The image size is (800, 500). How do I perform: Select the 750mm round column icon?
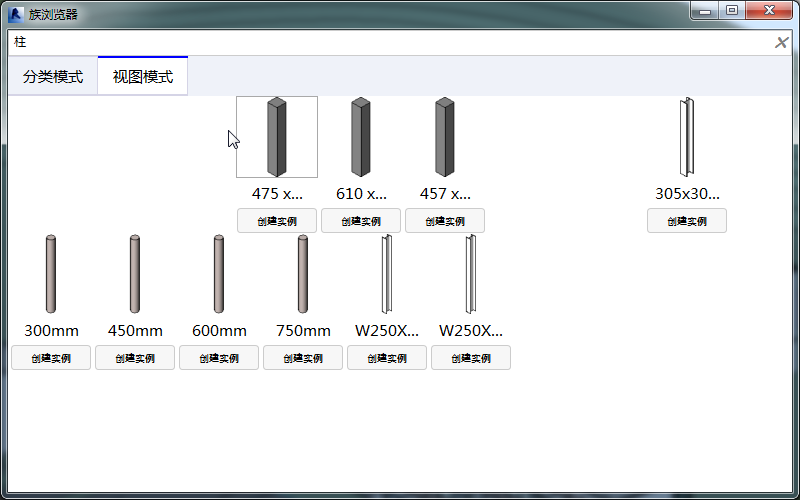click(x=303, y=274)
